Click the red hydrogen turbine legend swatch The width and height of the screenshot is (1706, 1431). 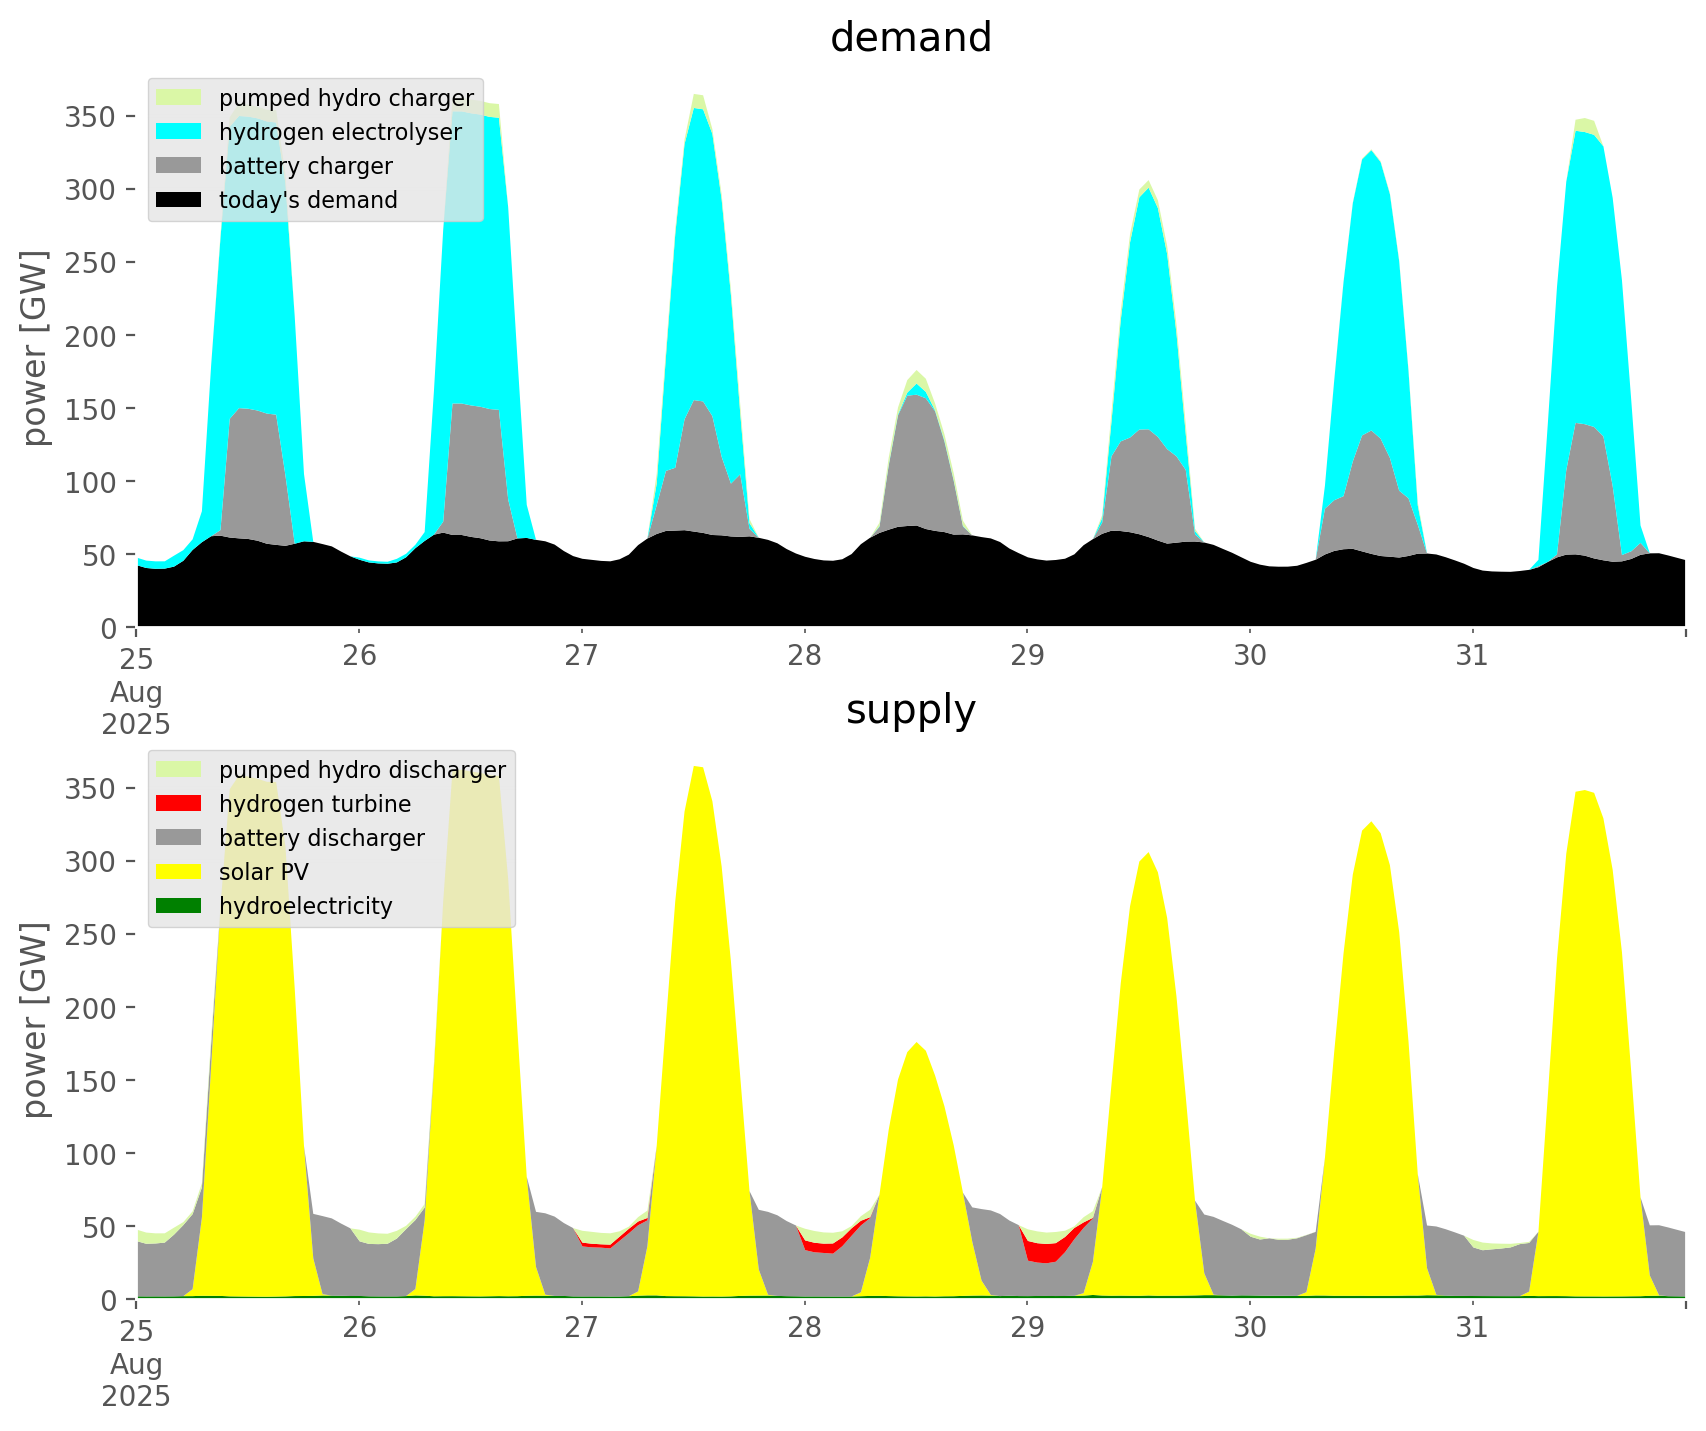[x=180, y=804]
